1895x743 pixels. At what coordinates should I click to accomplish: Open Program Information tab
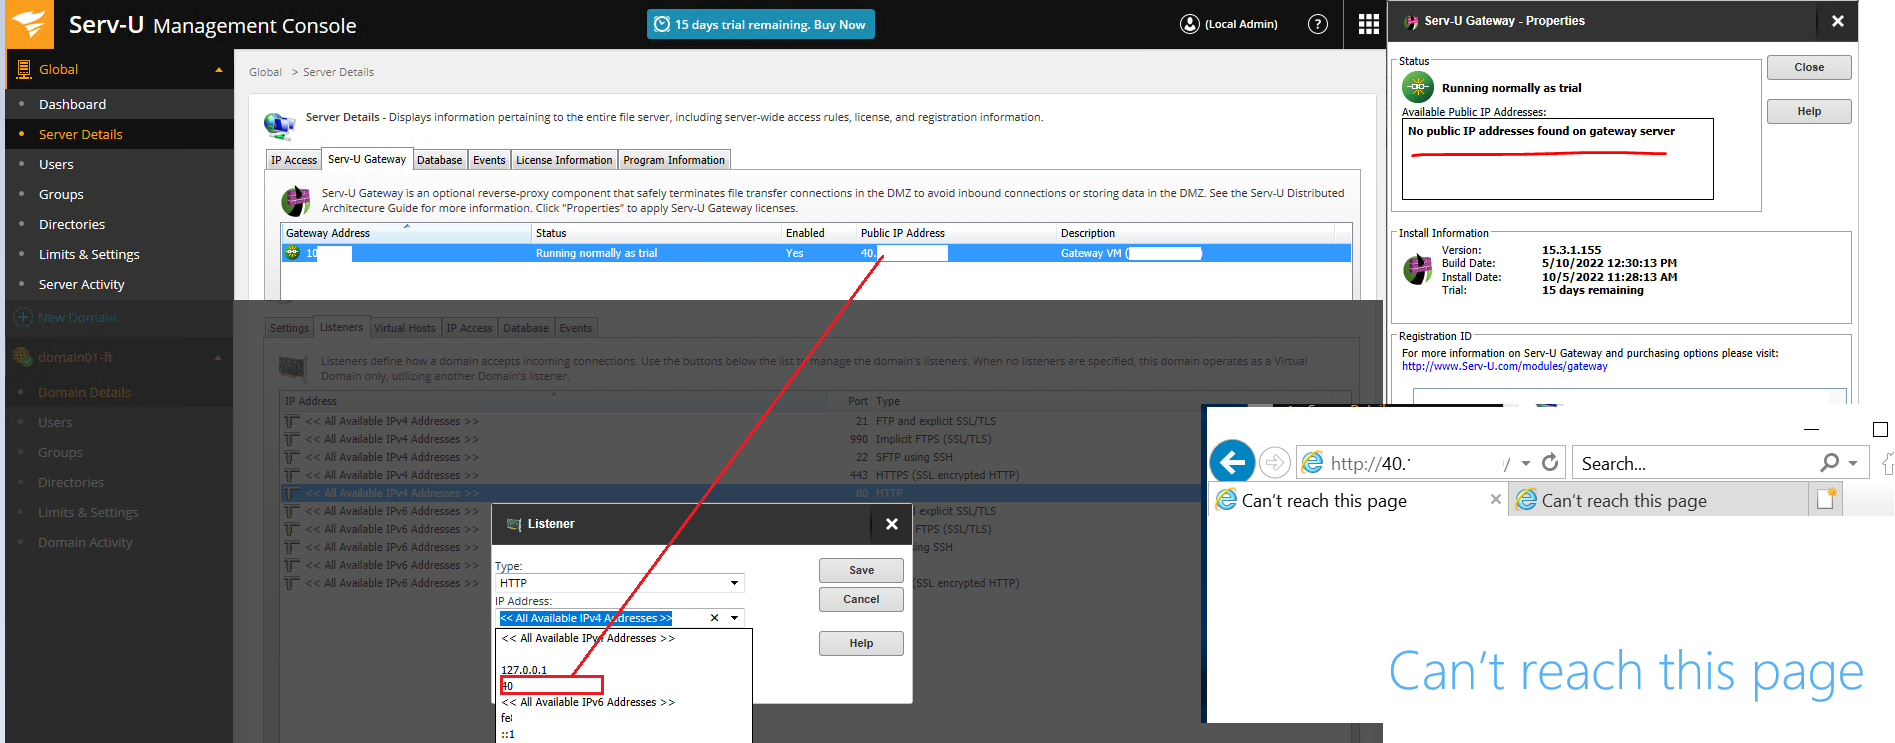click(674, 160)
